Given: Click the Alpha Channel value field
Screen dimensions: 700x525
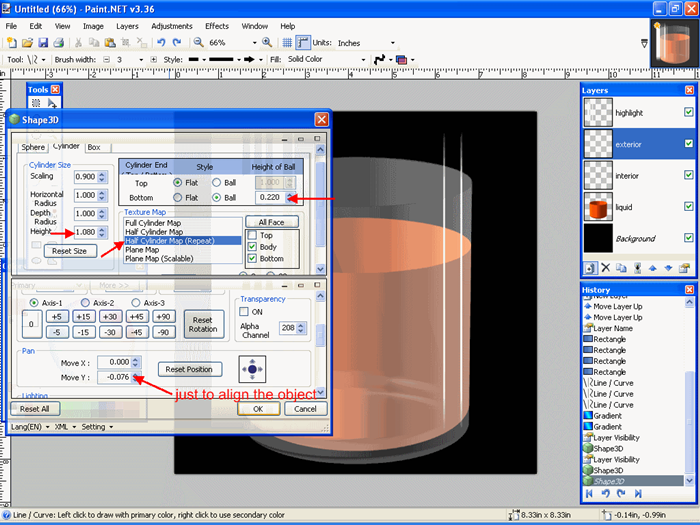Looking at the screenshot, I should pyautogui.click(x=287, y=328).
